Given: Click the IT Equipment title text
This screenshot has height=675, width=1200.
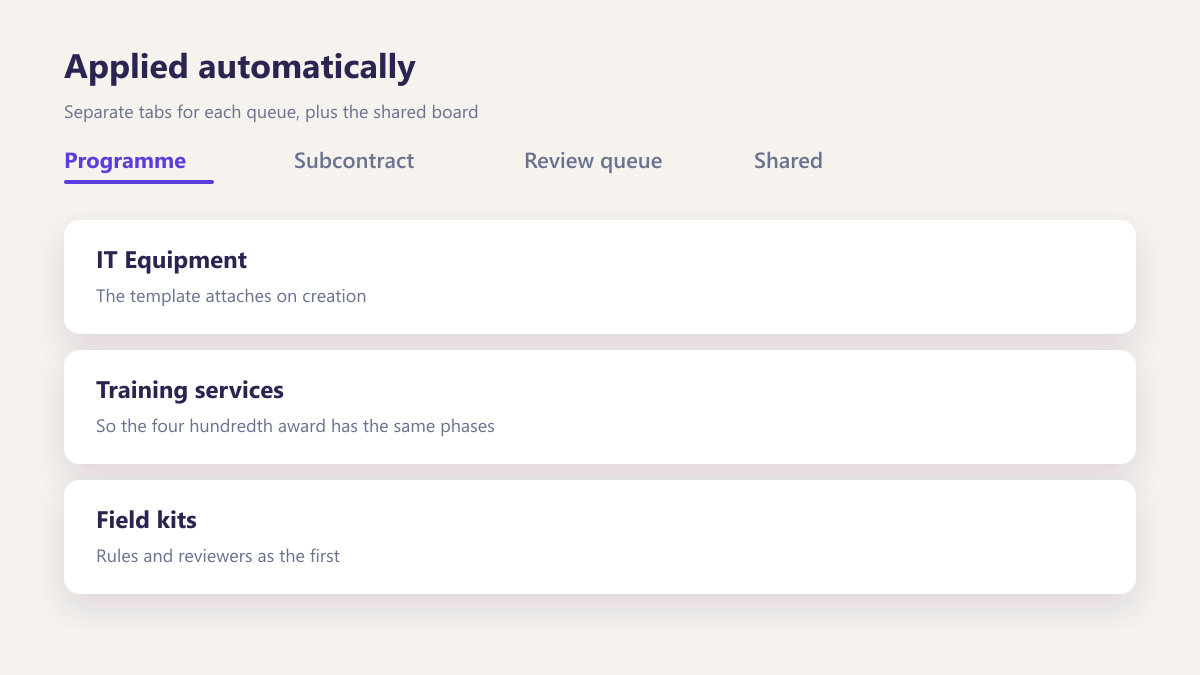Looking at the screenshot, I should pyautogui.click(x=171, y=260).
